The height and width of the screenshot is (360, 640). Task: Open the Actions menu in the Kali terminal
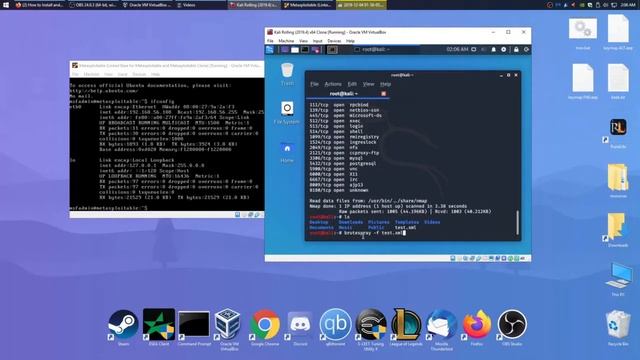333,84
